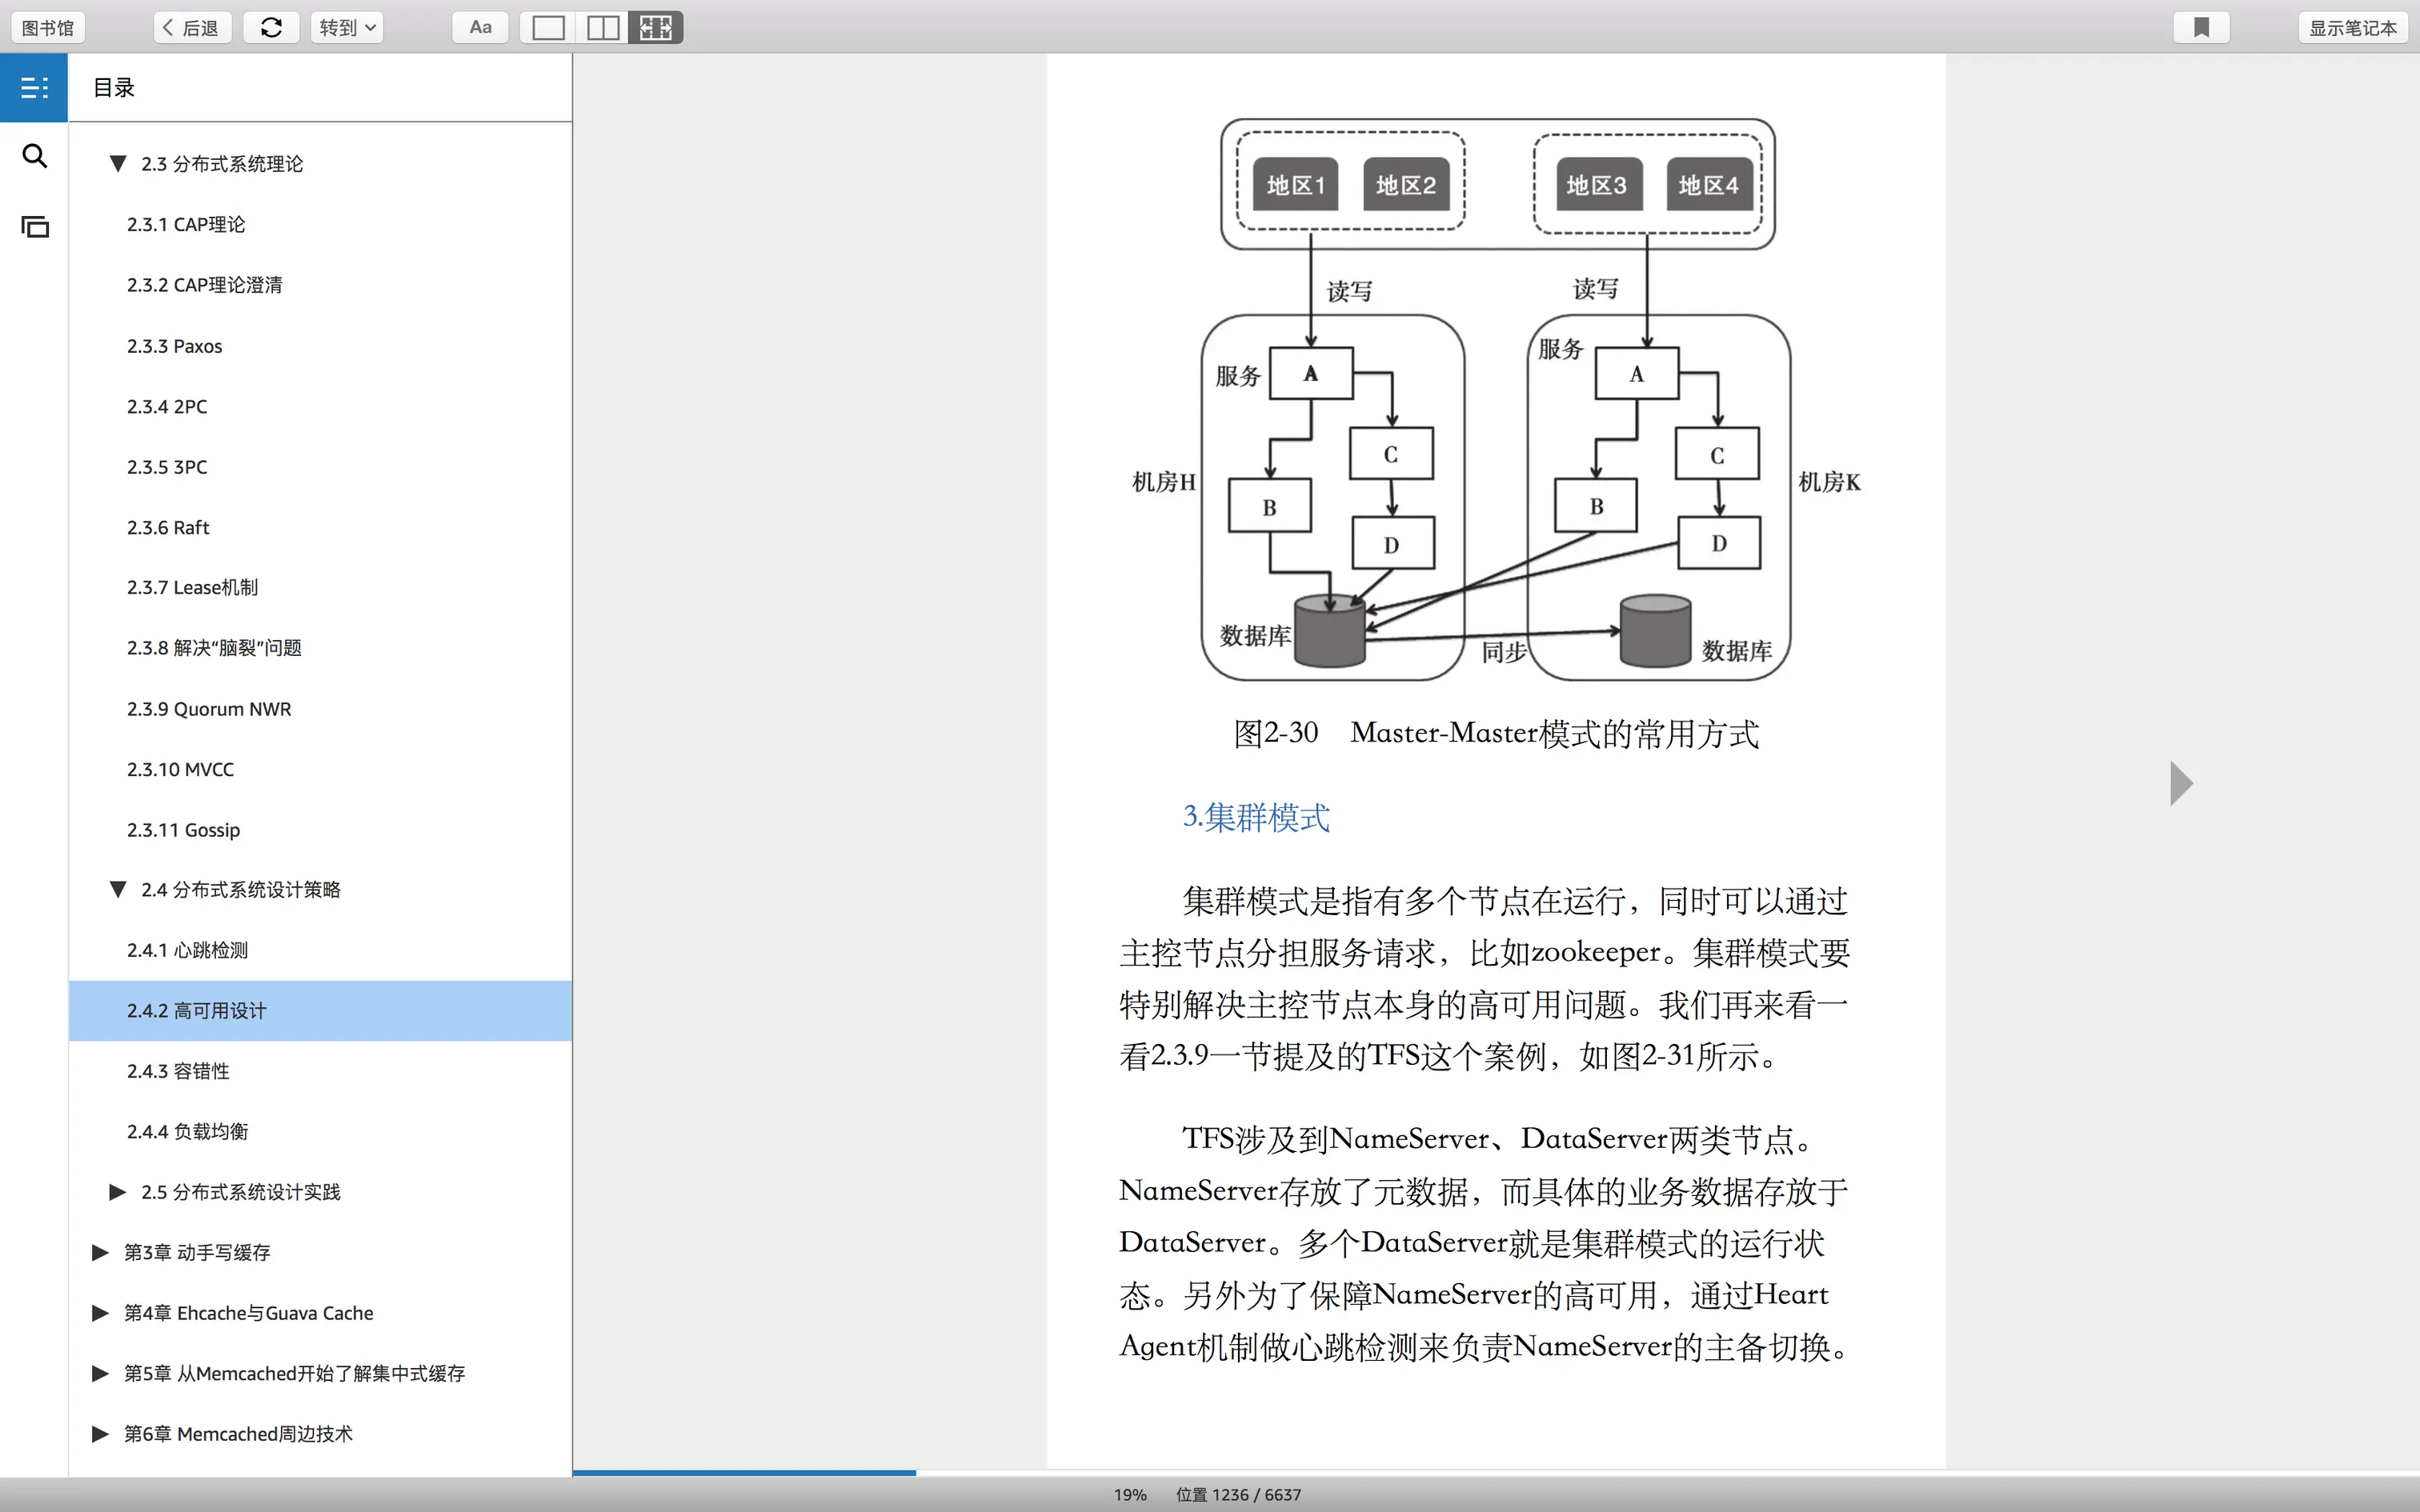Viewport: 2420px width, 1512px height.
Task: Switch to single column view
Action: [548, 28]
